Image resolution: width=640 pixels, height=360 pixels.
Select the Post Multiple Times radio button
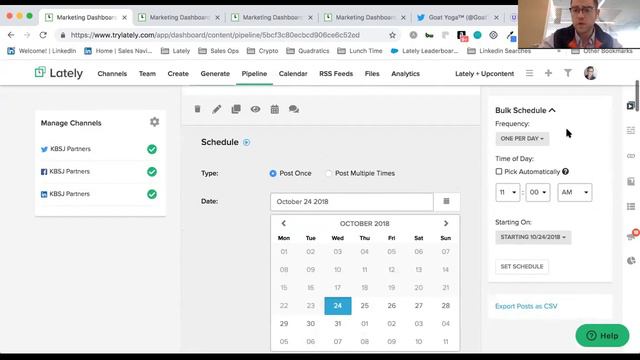coord(328,173)
